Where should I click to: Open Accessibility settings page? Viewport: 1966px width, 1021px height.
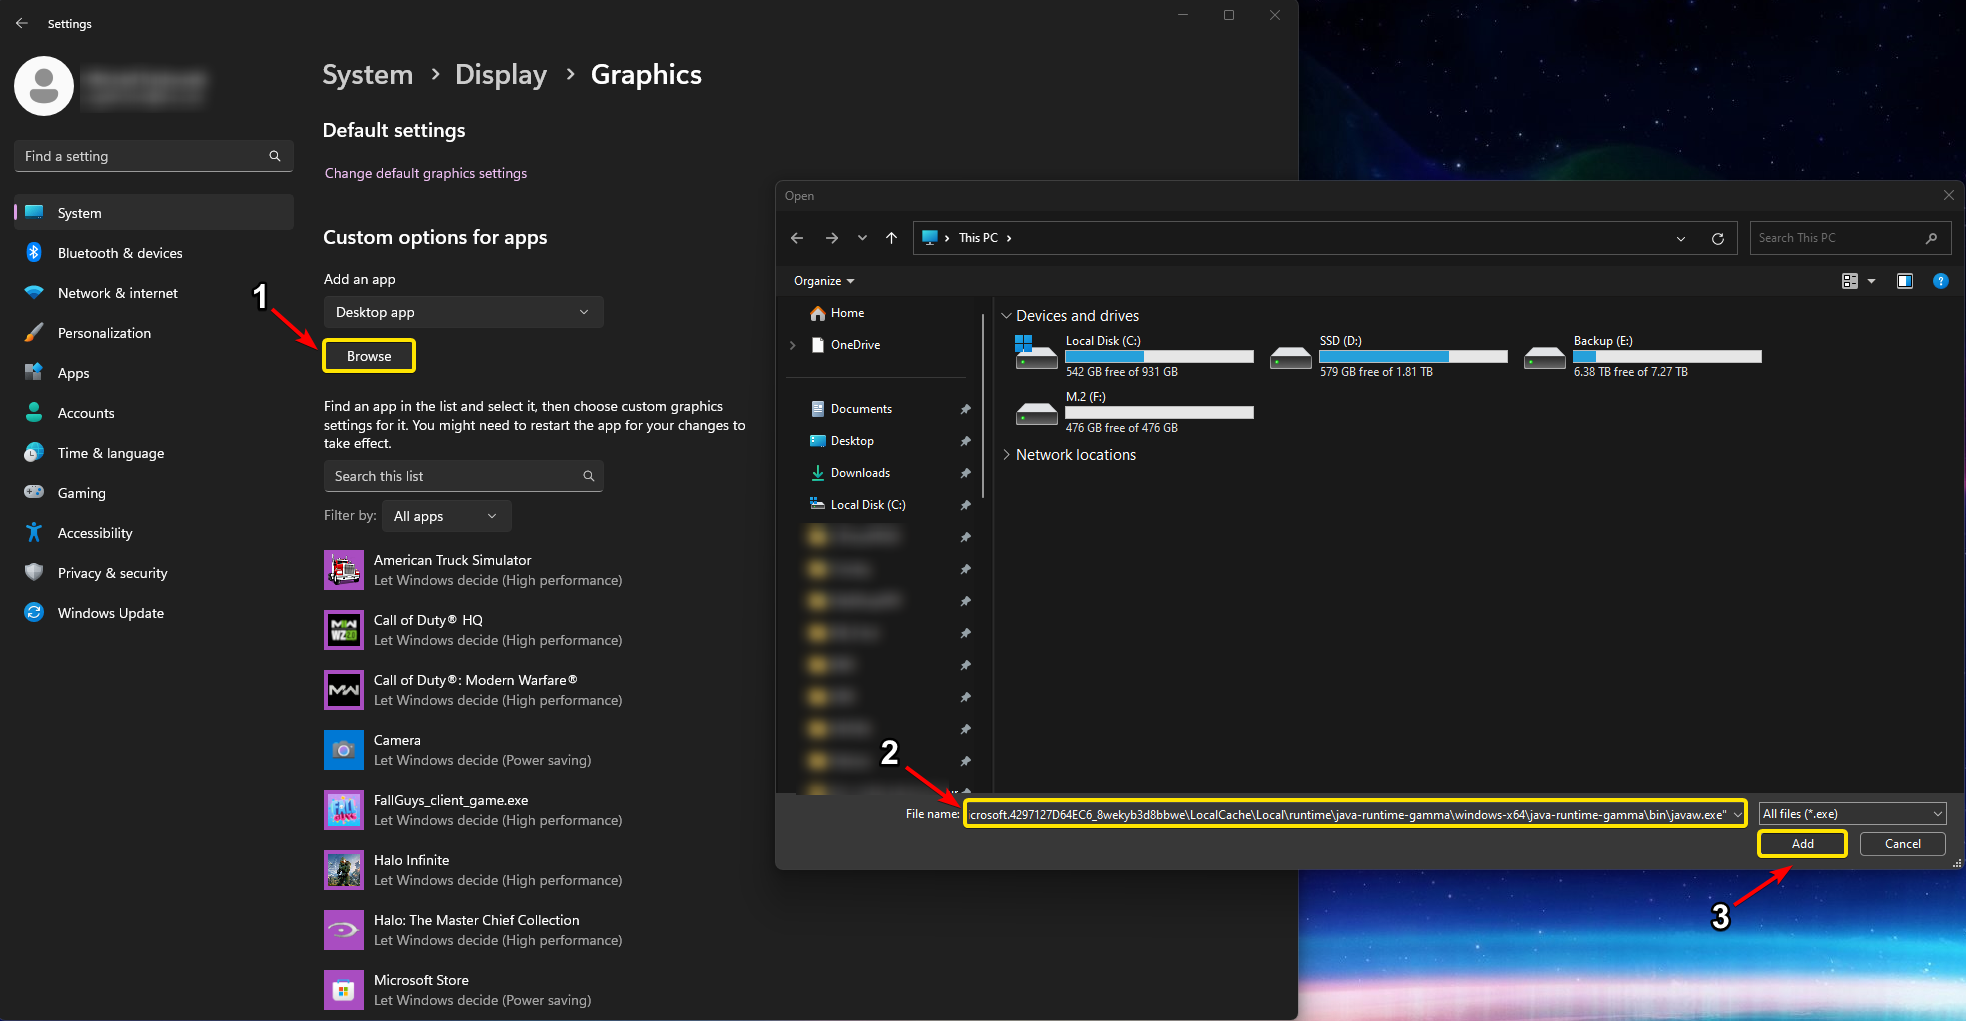point(154,533)
